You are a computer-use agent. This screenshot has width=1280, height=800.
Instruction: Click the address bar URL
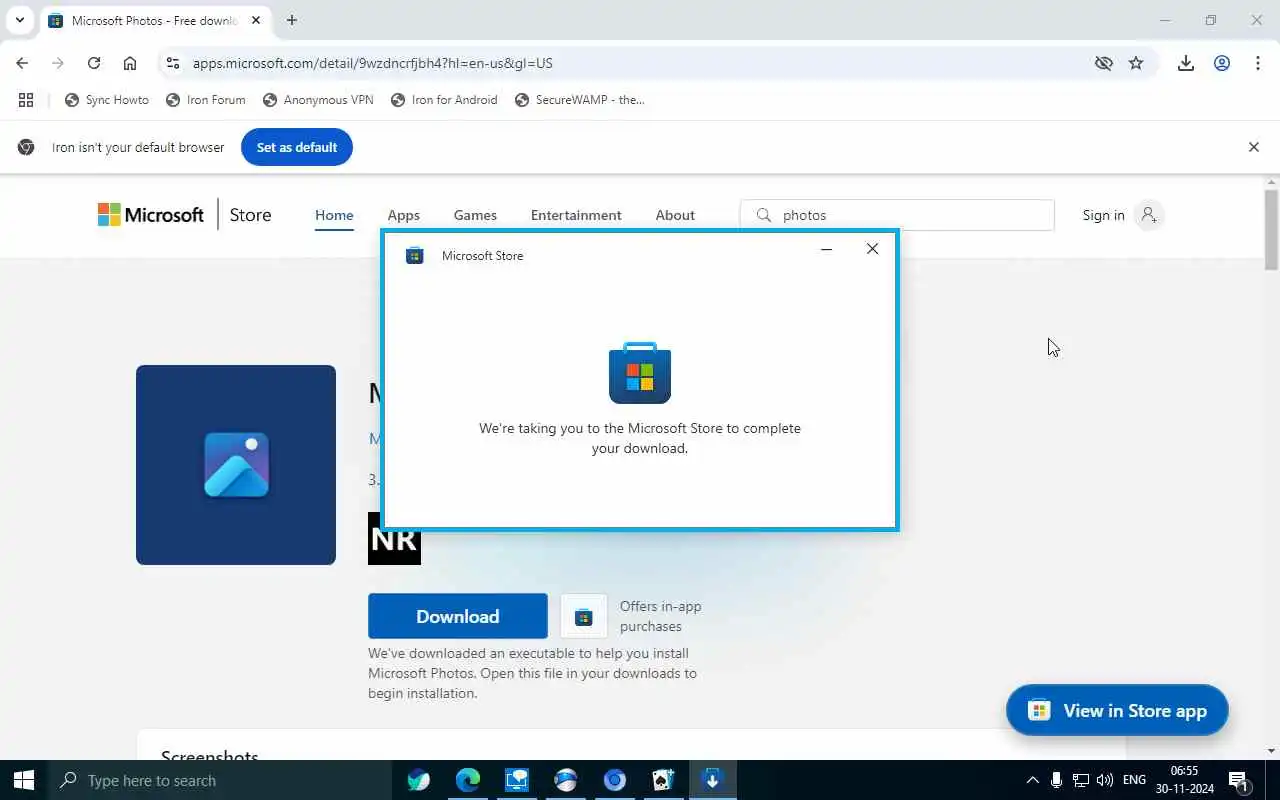pos(373,63)
